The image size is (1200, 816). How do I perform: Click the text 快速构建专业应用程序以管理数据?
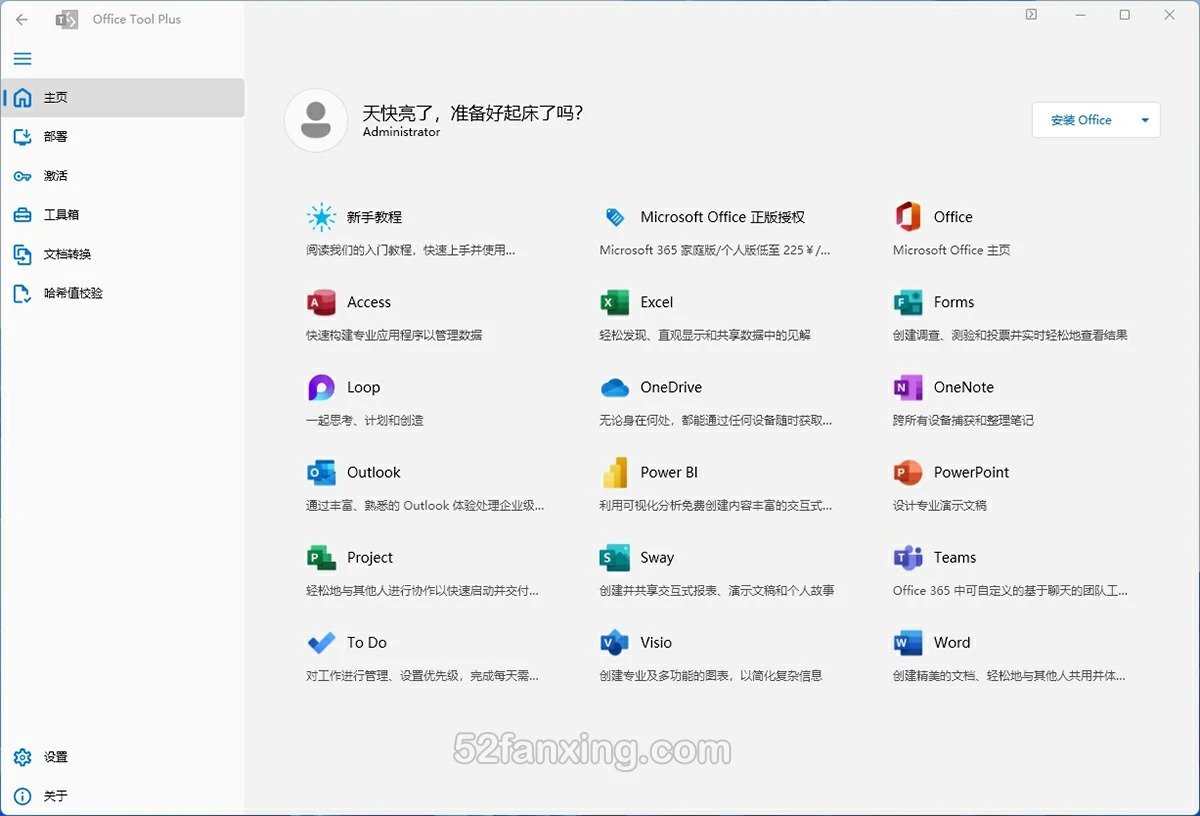click(x=394, y=335)
